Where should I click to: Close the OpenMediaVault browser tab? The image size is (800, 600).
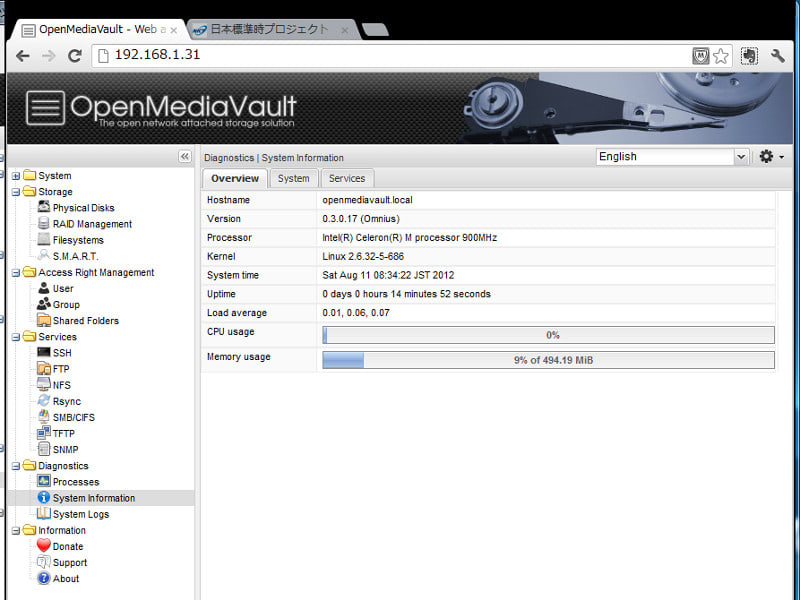click(173, 30)
